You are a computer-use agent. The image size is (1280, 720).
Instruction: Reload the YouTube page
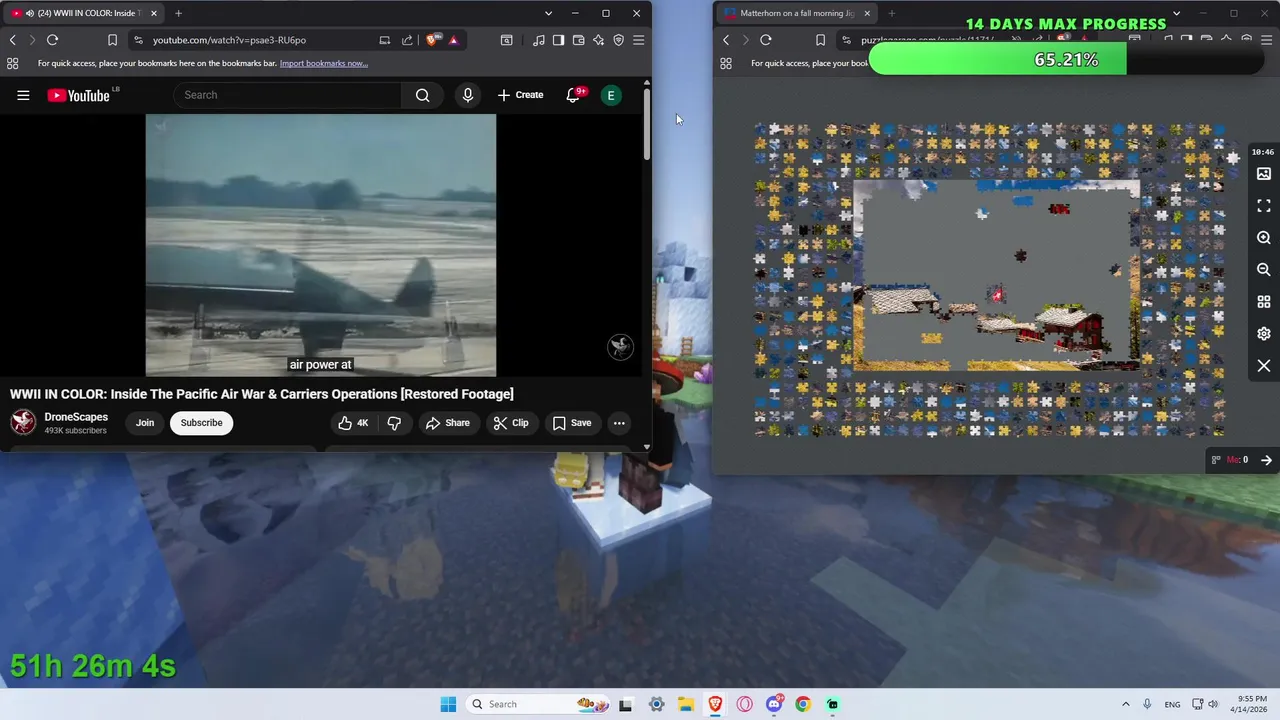pos(52,40)
